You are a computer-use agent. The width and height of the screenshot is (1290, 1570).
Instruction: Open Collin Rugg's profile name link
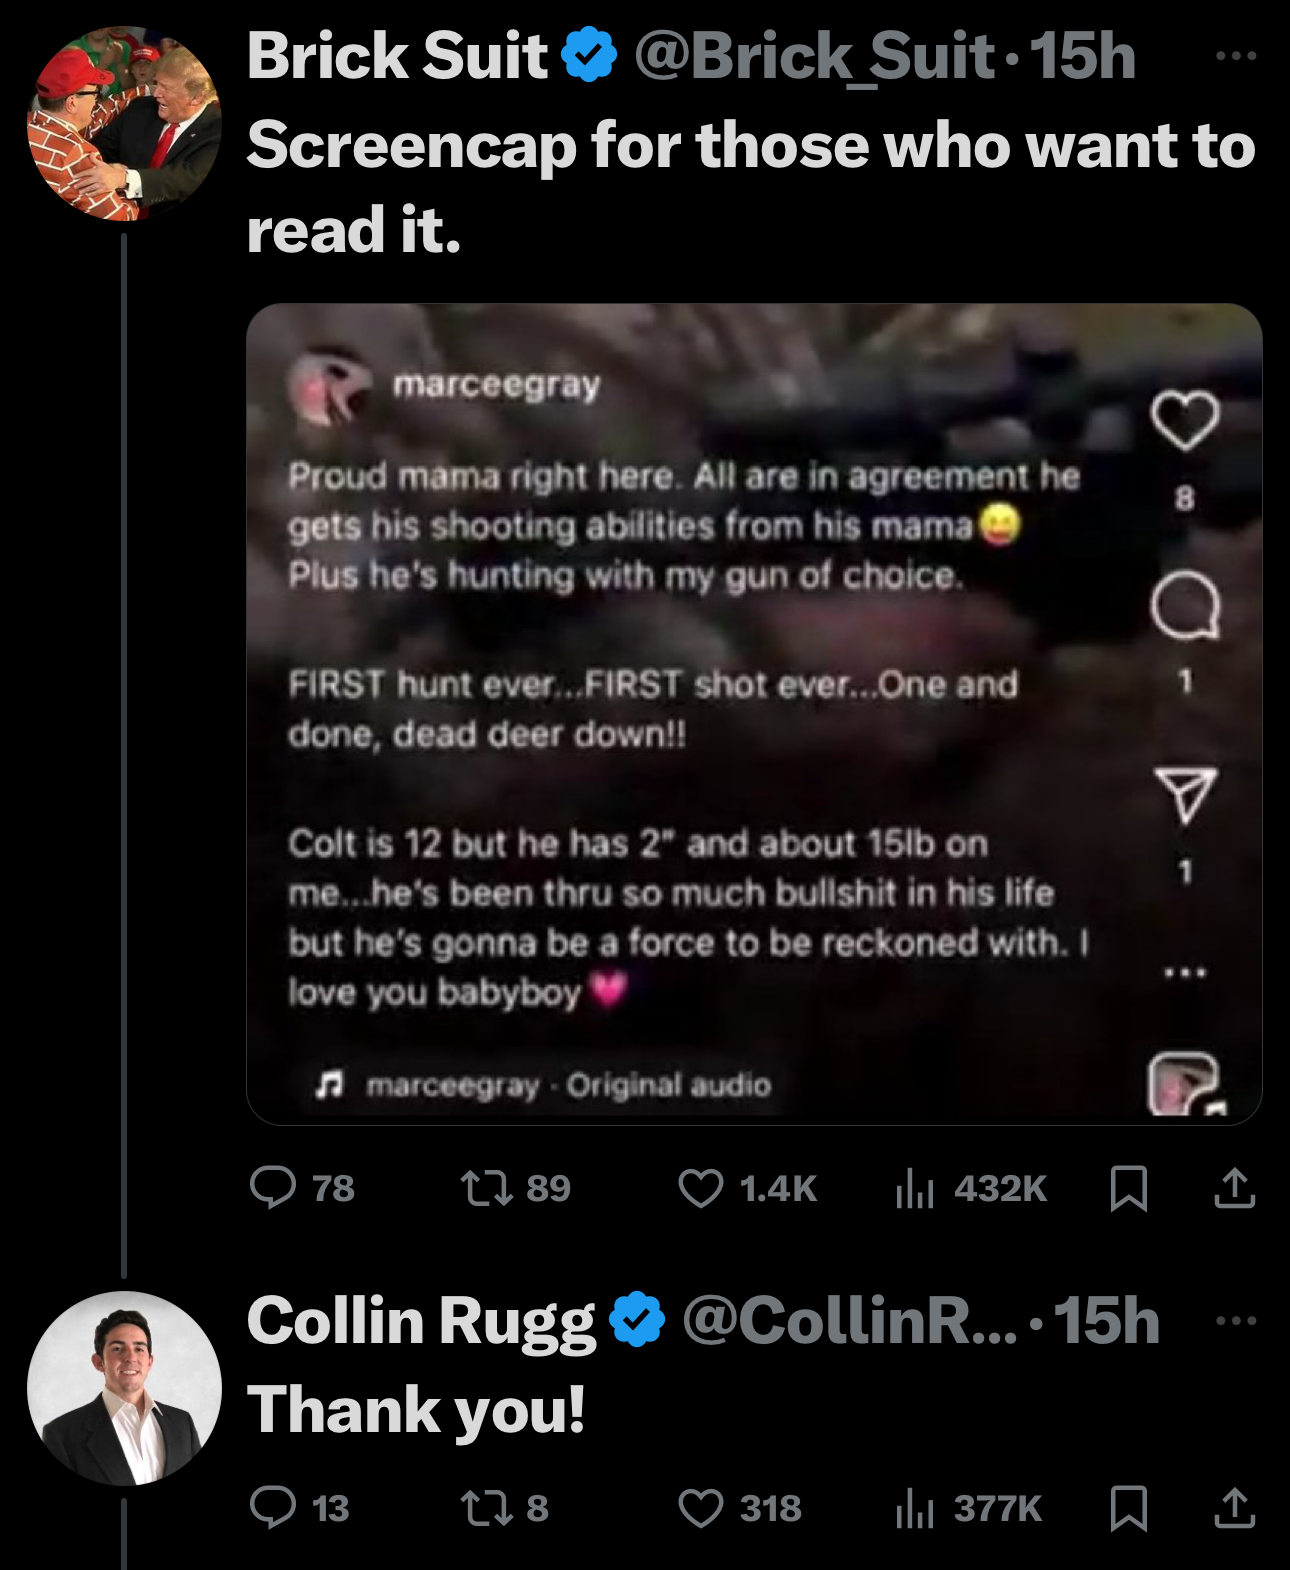point(421,1321)
